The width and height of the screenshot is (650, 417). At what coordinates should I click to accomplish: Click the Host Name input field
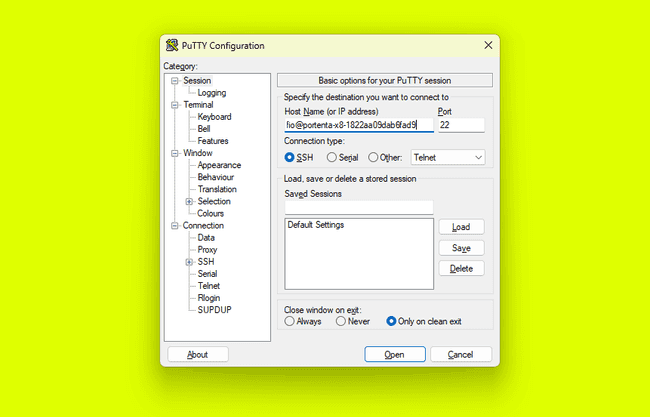(359, 125)
